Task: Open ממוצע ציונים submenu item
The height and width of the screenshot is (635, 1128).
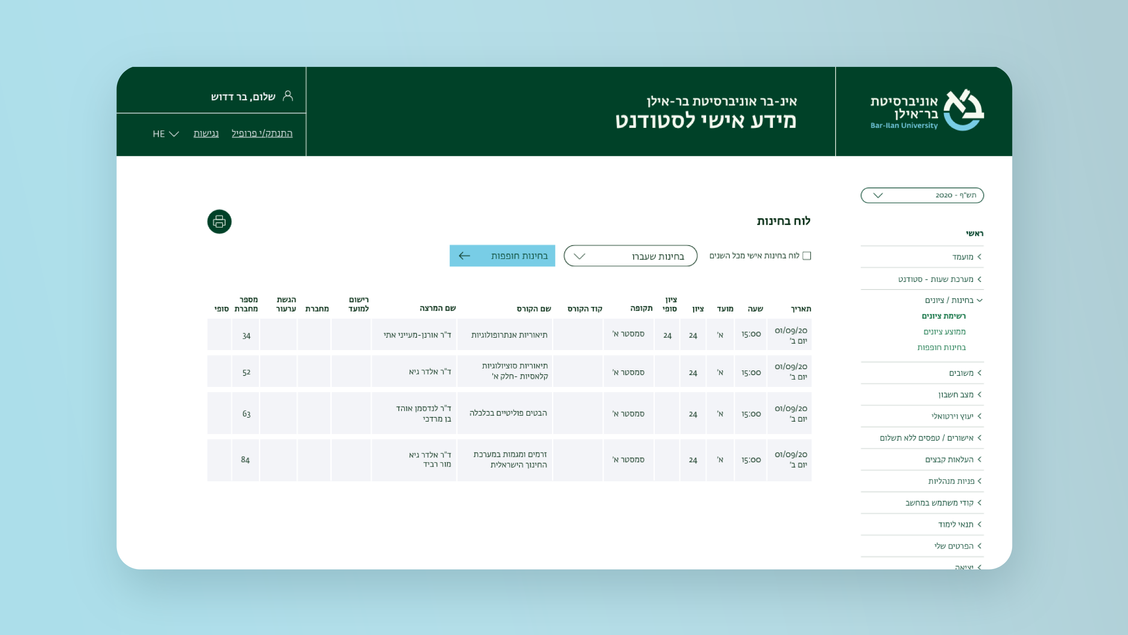Action: 945,332
